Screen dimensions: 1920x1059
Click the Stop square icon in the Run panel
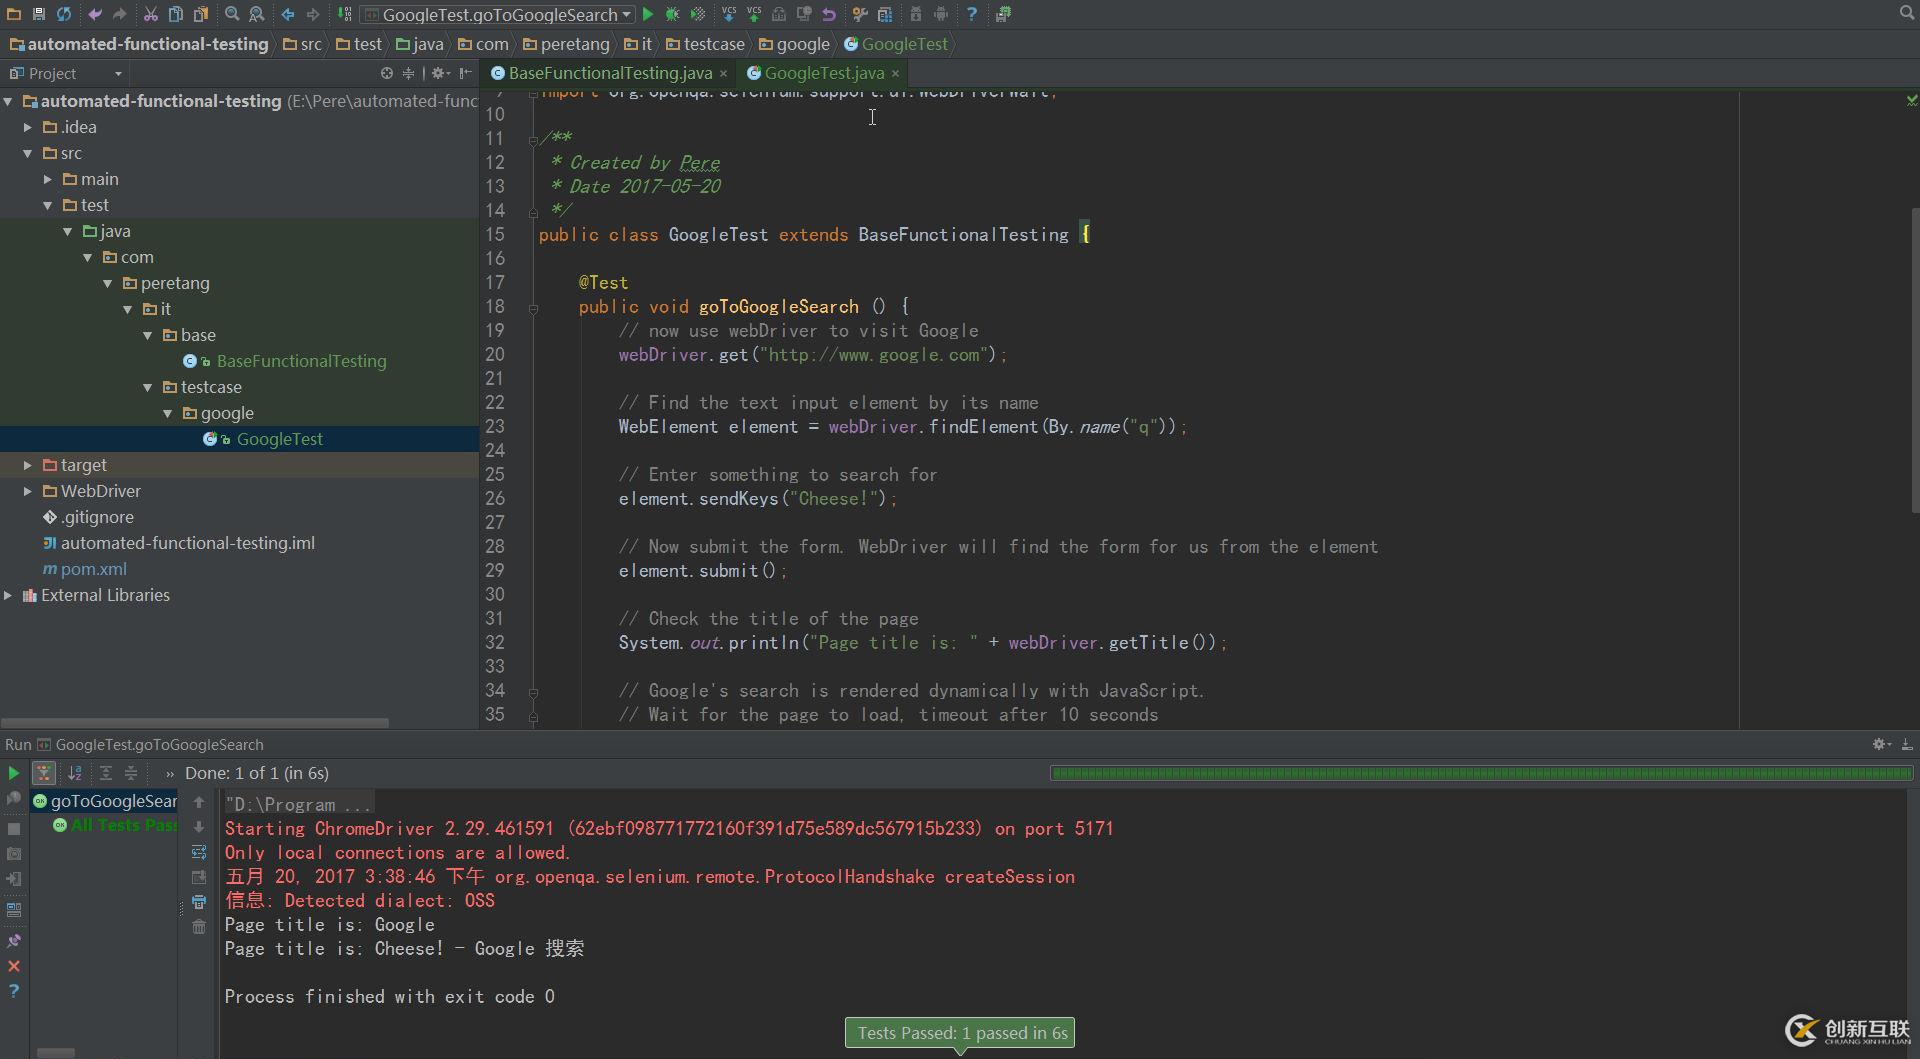click(14, 829)
